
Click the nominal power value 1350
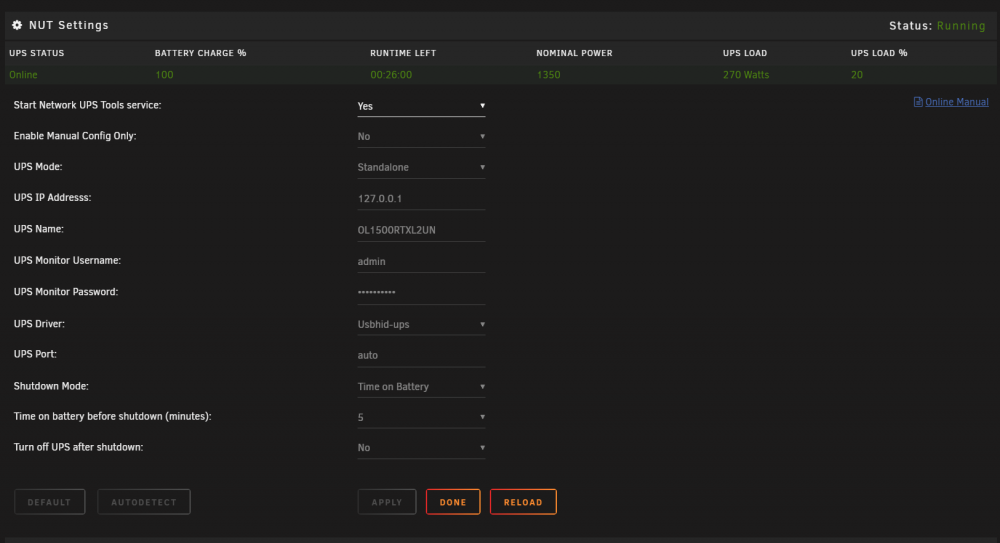[x=548, y=75]
